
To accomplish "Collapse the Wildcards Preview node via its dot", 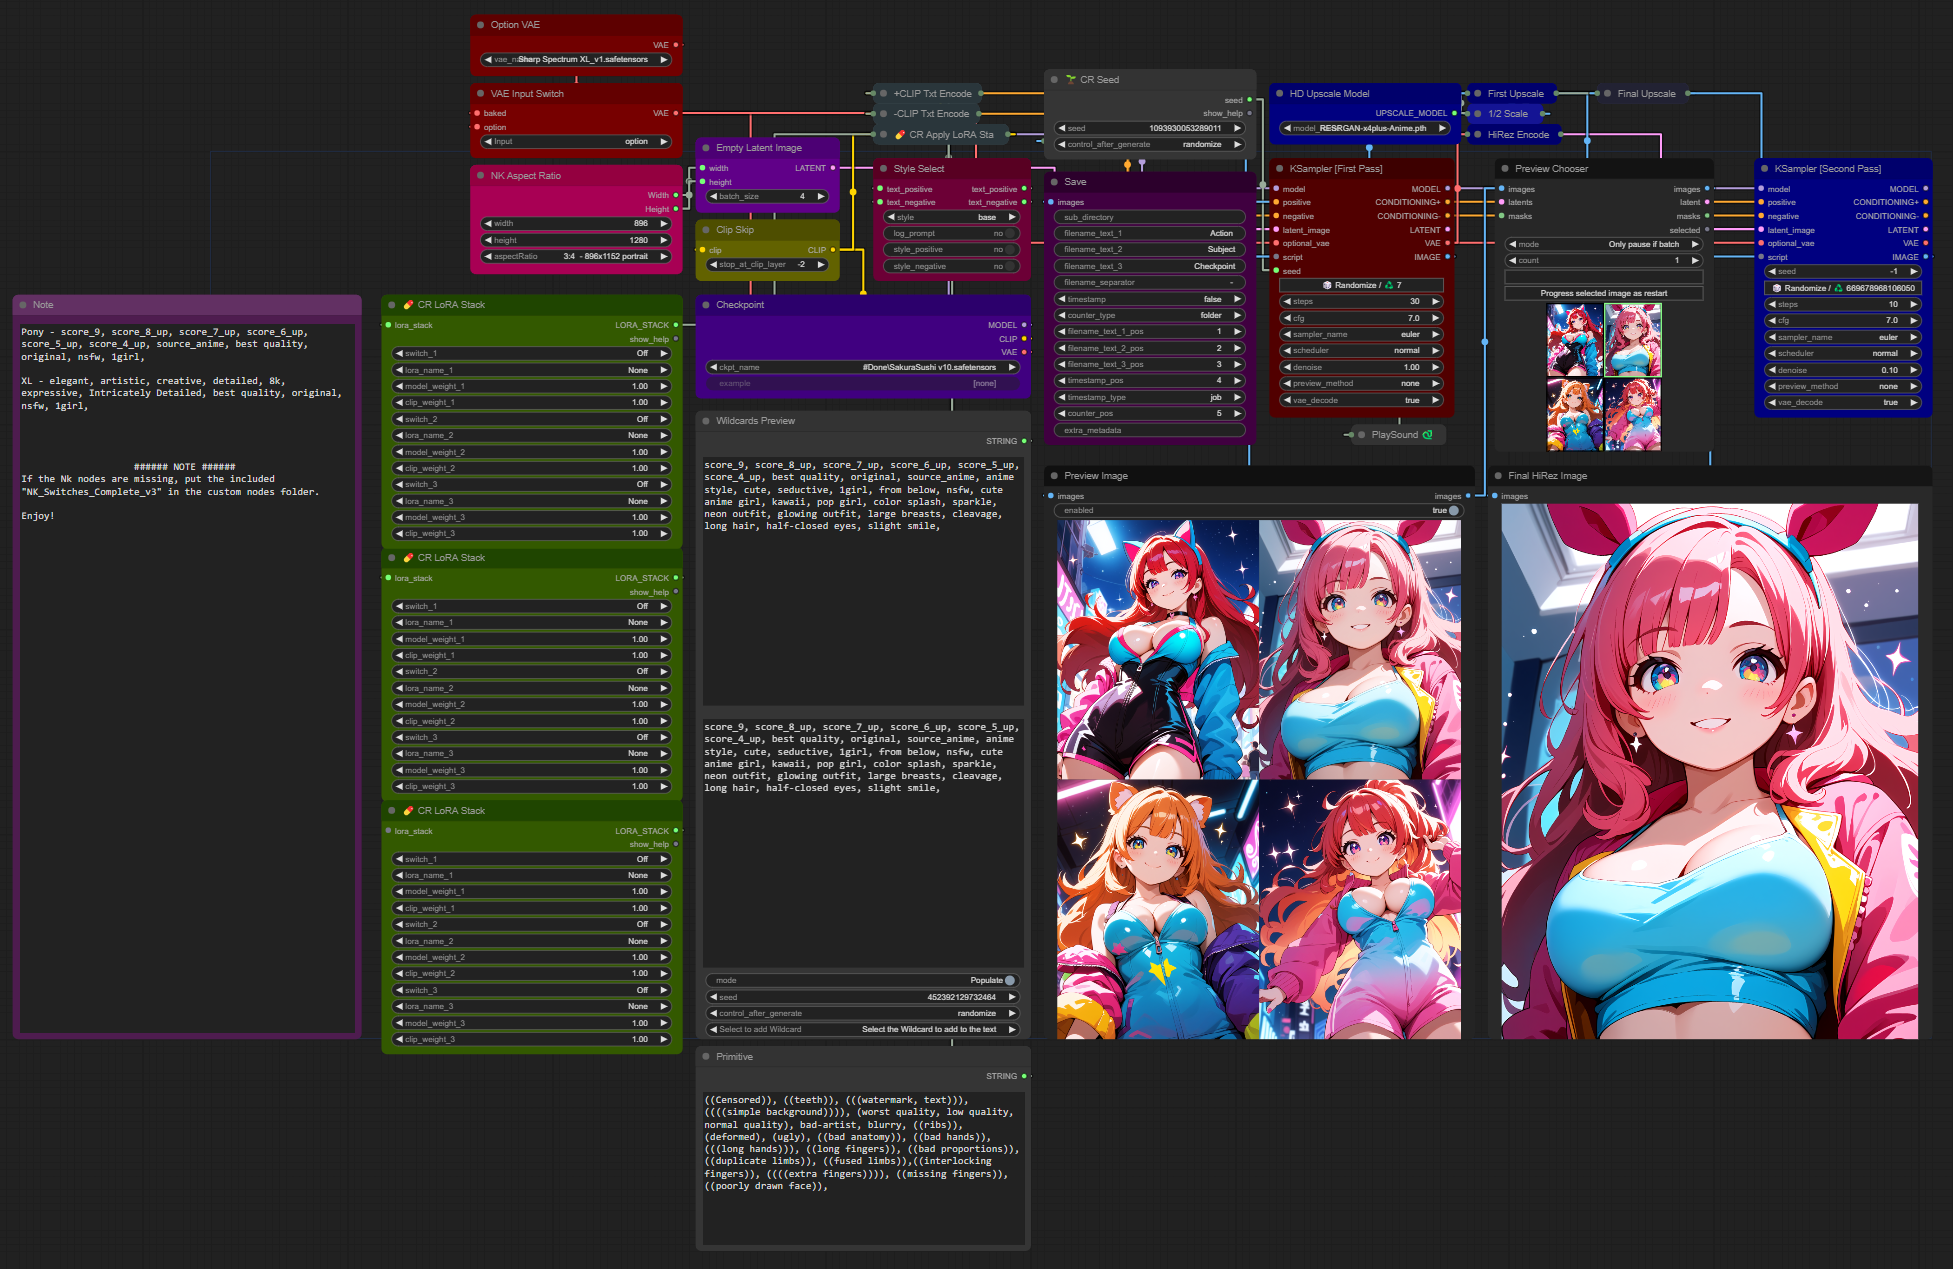I will 706,421.
